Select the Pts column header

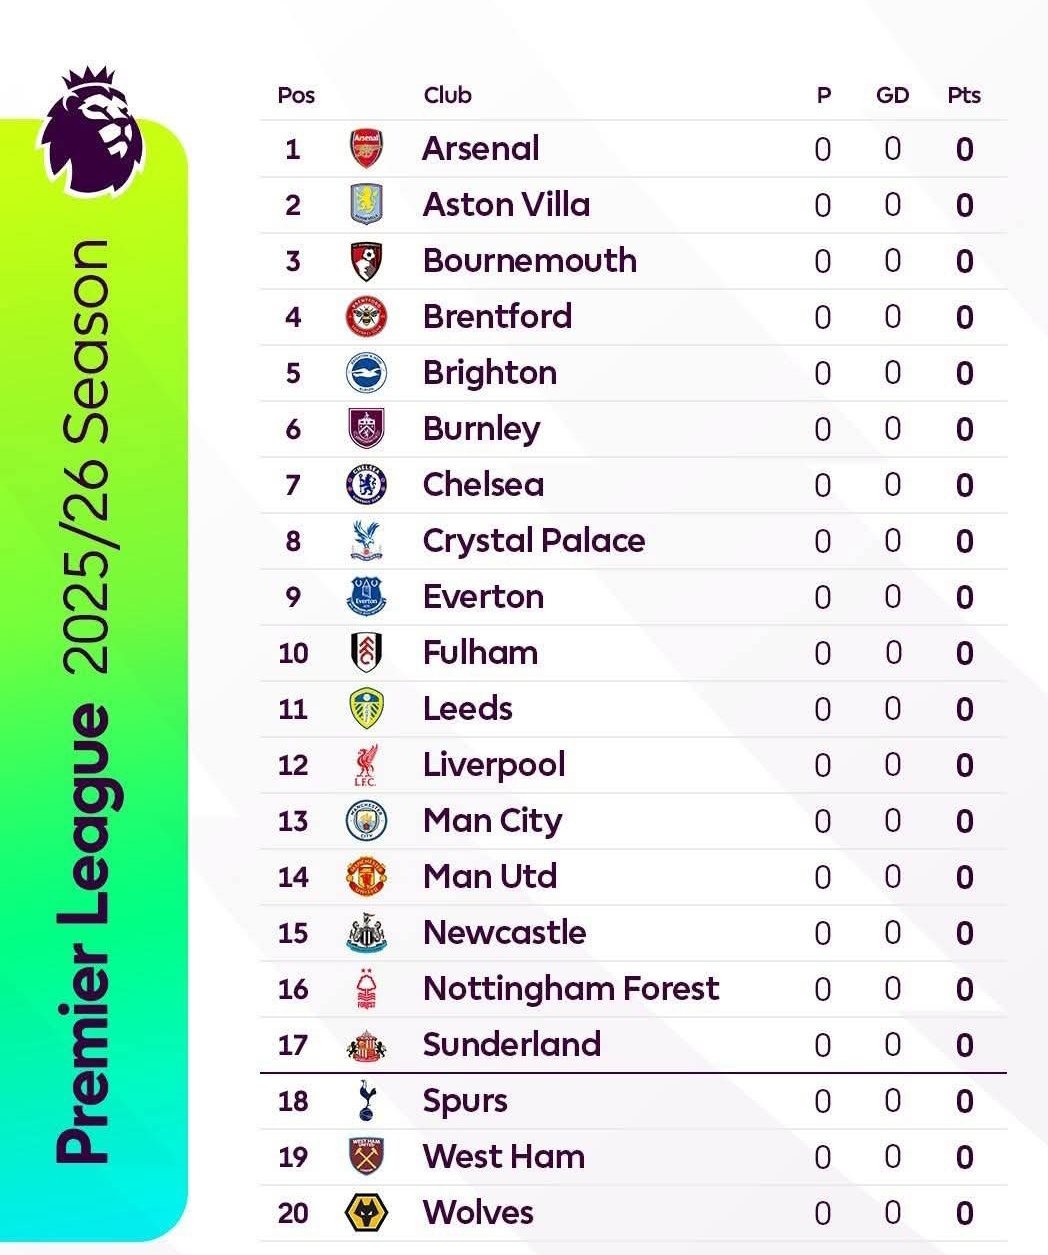point(964,95)
